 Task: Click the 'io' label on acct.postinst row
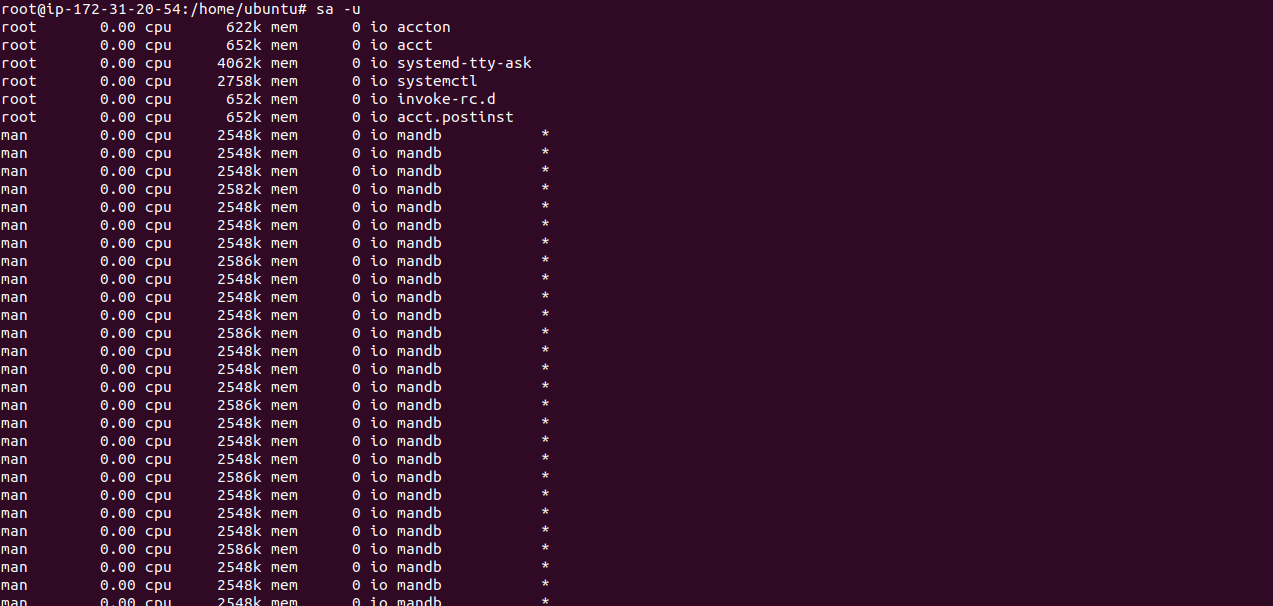(379, 117)
